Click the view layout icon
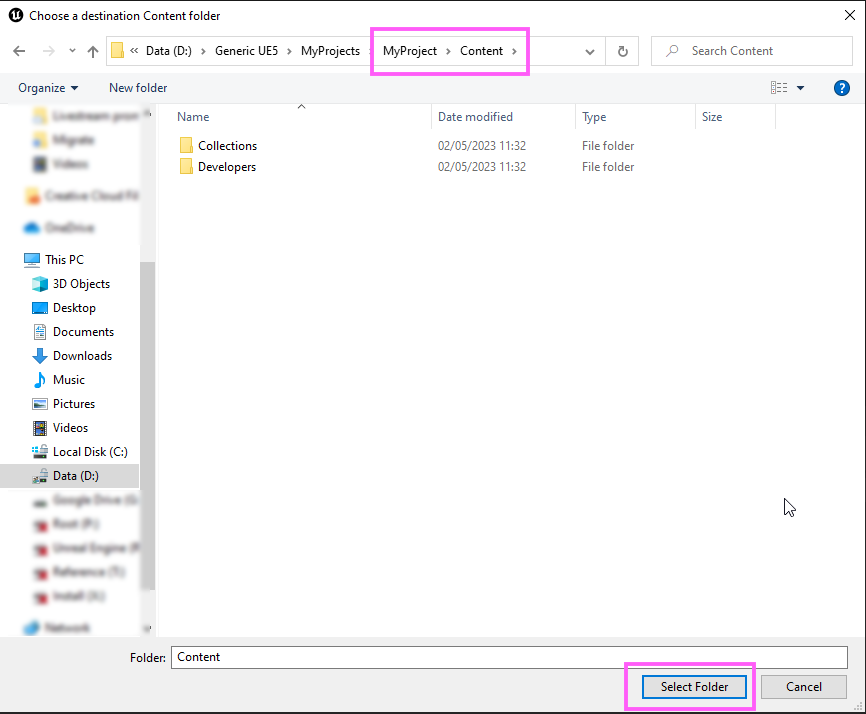The image size is (866, 714). pos(779,88)
